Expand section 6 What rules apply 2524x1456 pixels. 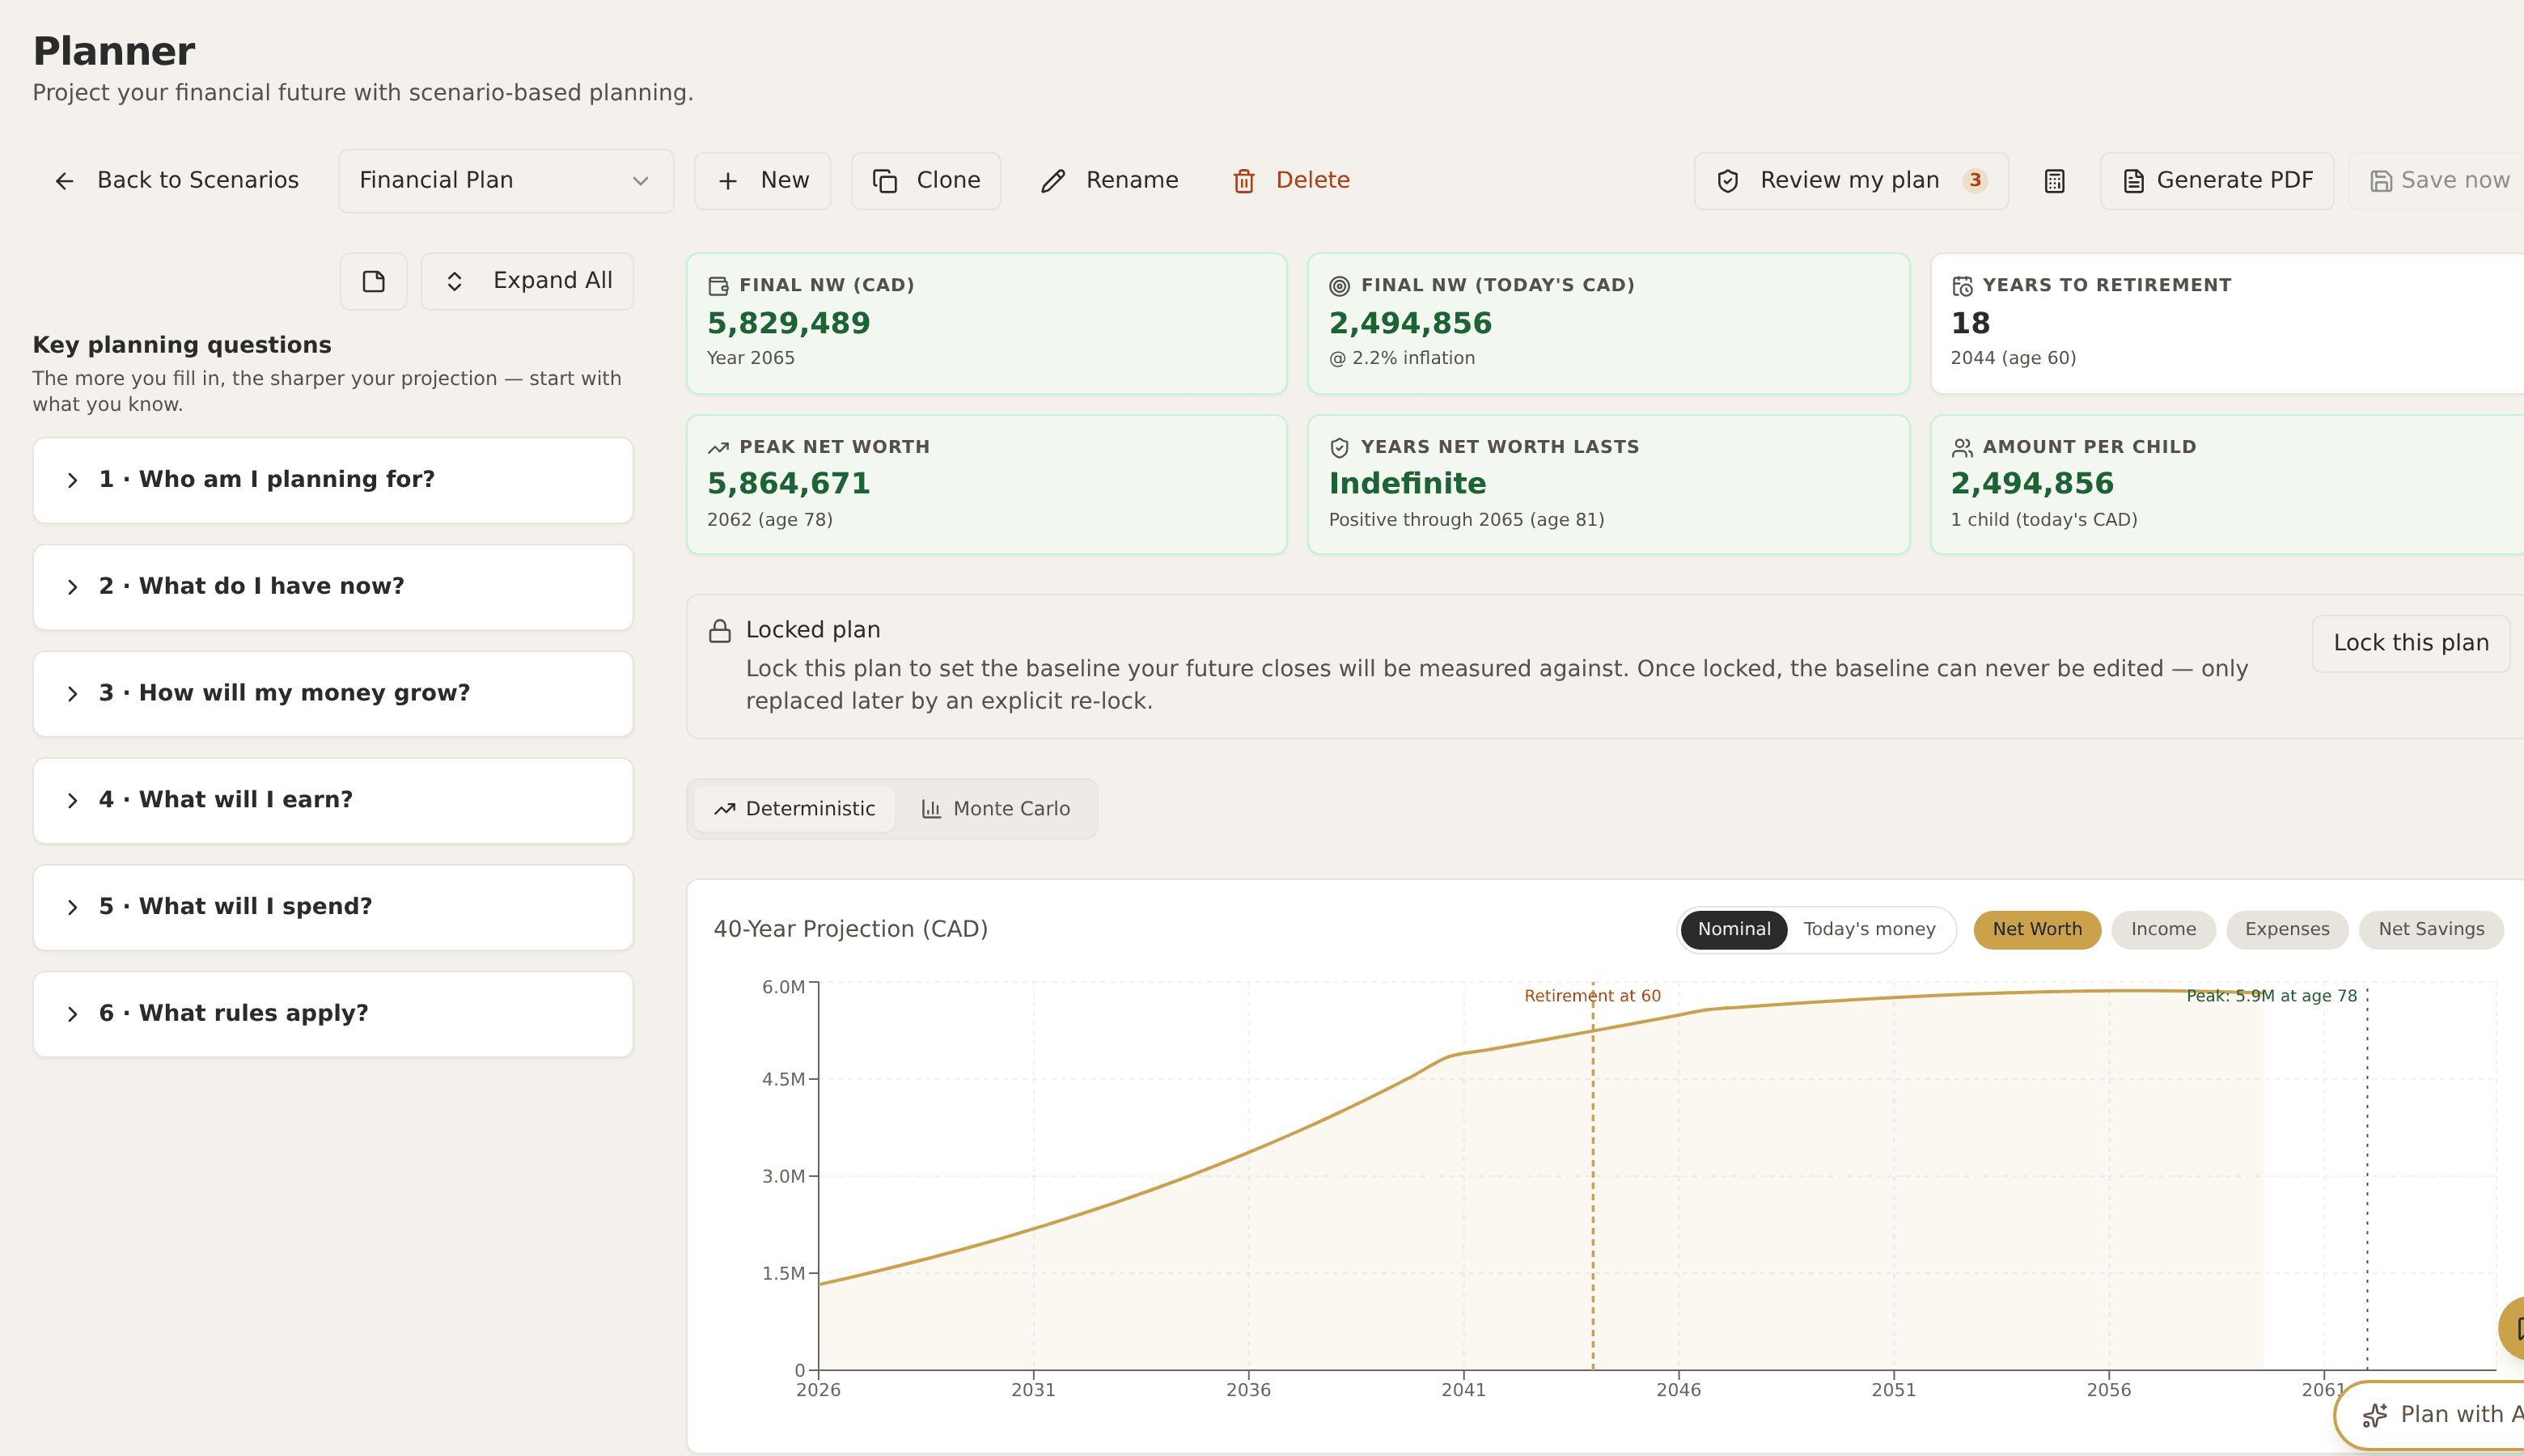tap(333, 1014)
